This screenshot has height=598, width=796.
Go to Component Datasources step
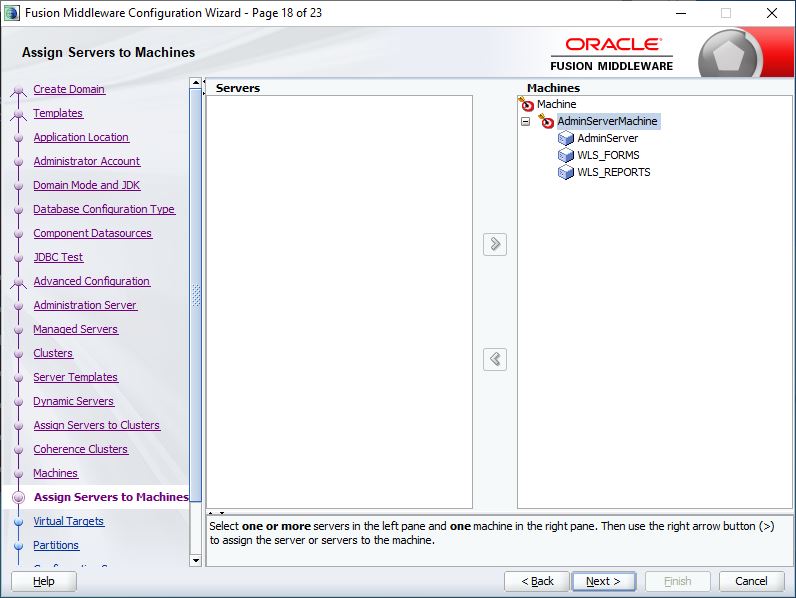(x=92, y=233)
